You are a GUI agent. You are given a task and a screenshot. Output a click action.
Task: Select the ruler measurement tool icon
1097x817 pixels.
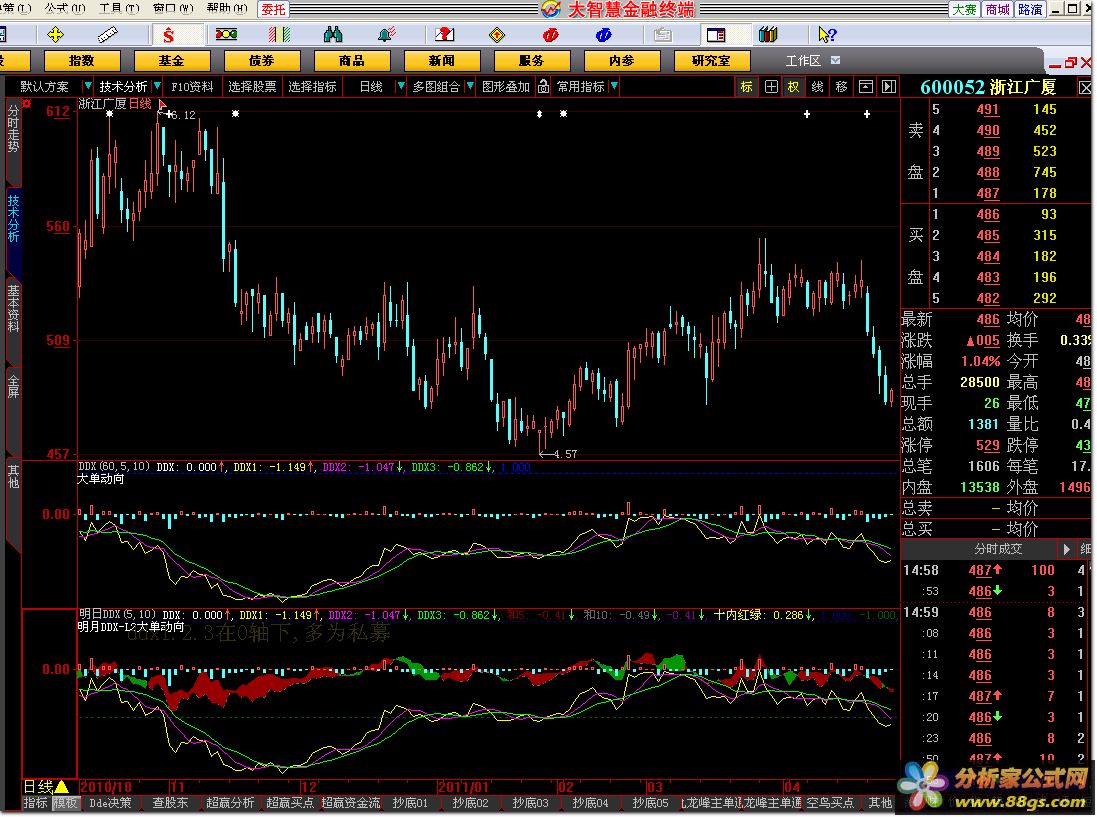pos(107,34)
